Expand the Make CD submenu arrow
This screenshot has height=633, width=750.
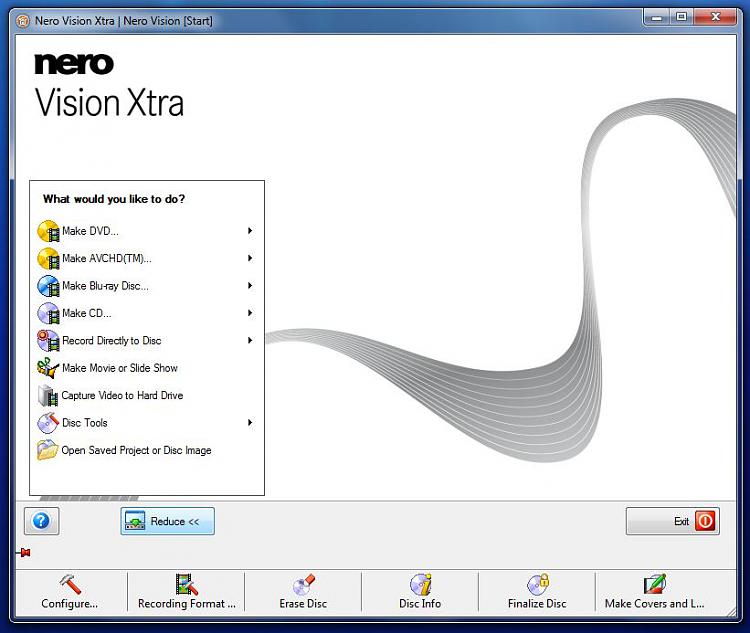pyautogui.click(x=250, y=313)
